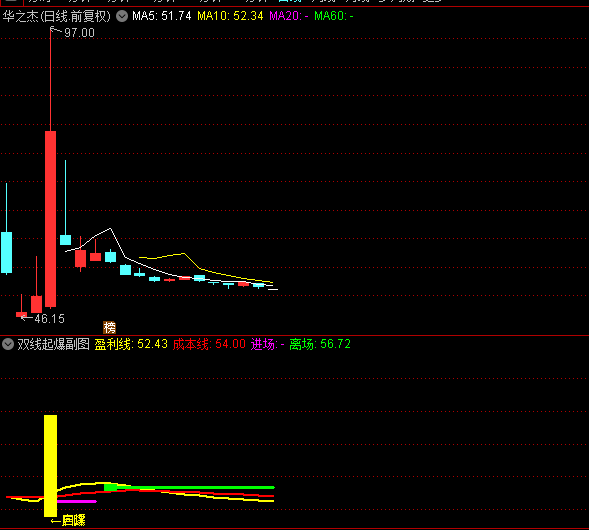
Task: Click the green 离场 band in sub-chart
Action: (x=189, y=488)
